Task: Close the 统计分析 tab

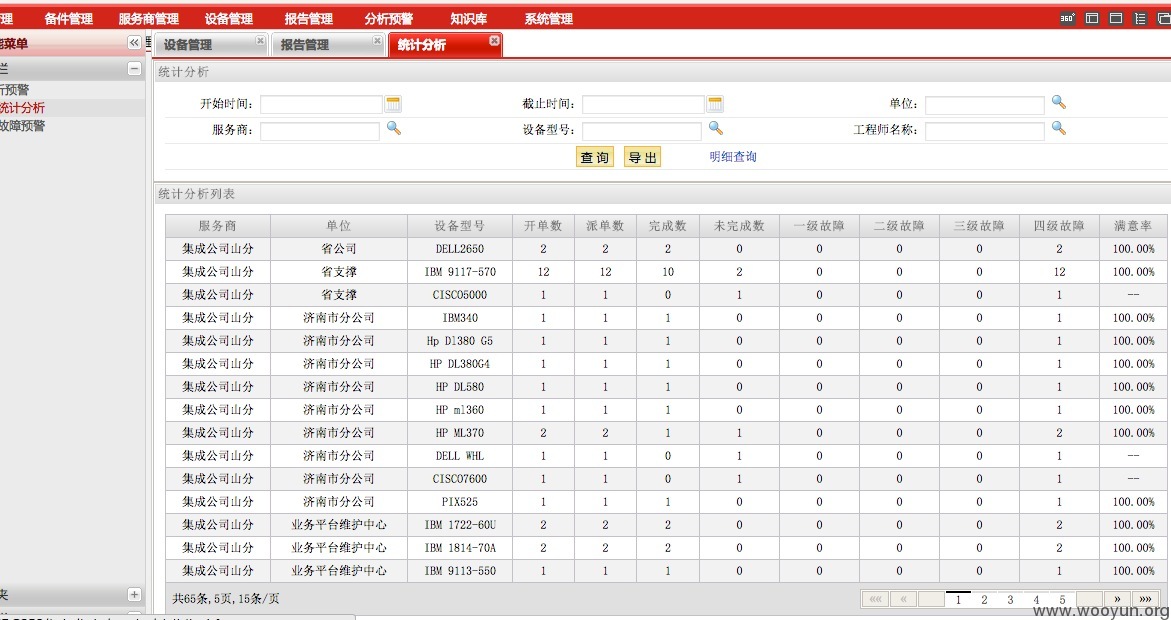Action: tap(494, 41)
